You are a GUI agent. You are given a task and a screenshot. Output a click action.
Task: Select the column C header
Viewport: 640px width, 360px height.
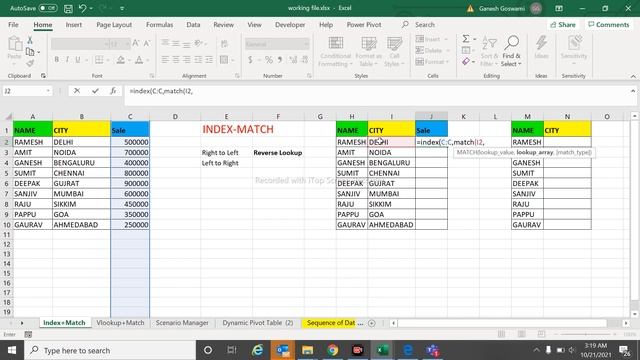tap(130, 117)
